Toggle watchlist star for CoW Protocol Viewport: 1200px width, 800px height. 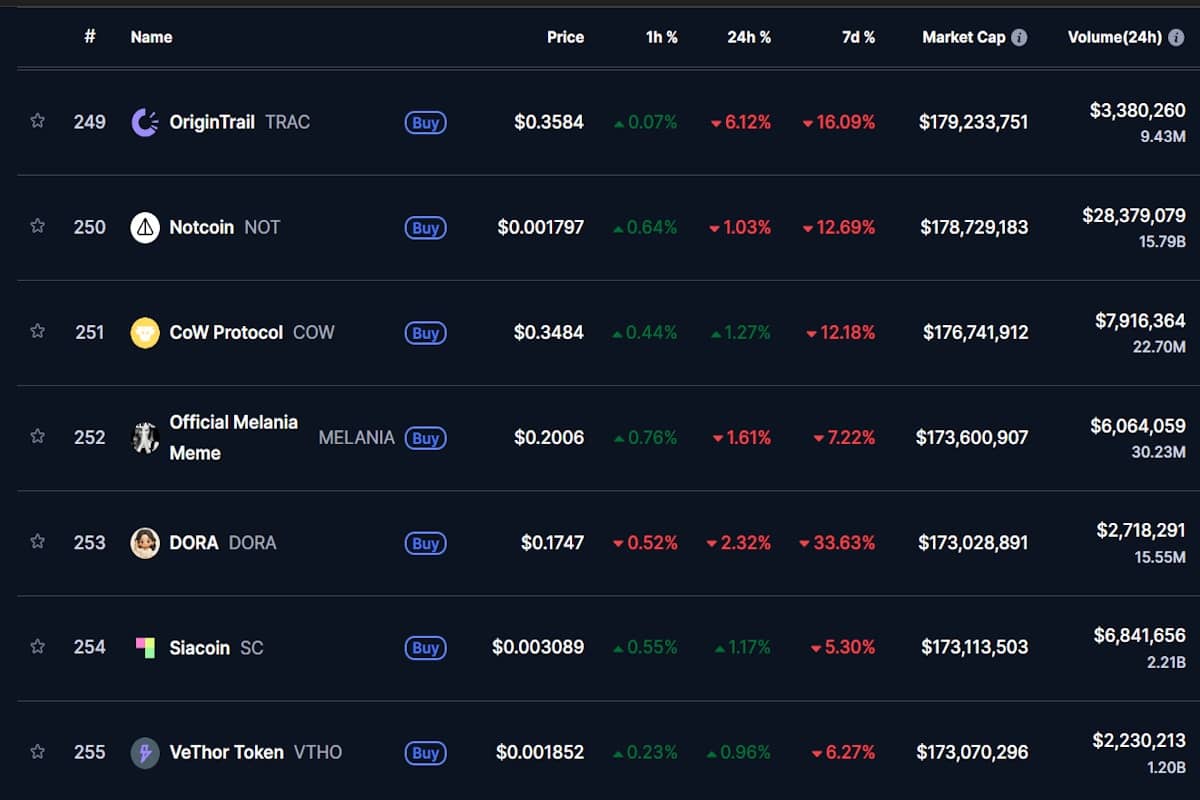tap(37, 331)
